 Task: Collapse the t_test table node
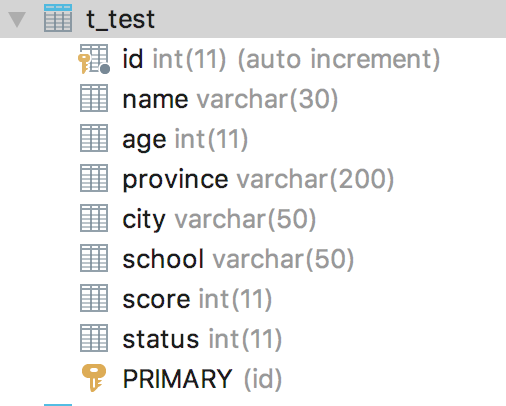tap(17, 19)
